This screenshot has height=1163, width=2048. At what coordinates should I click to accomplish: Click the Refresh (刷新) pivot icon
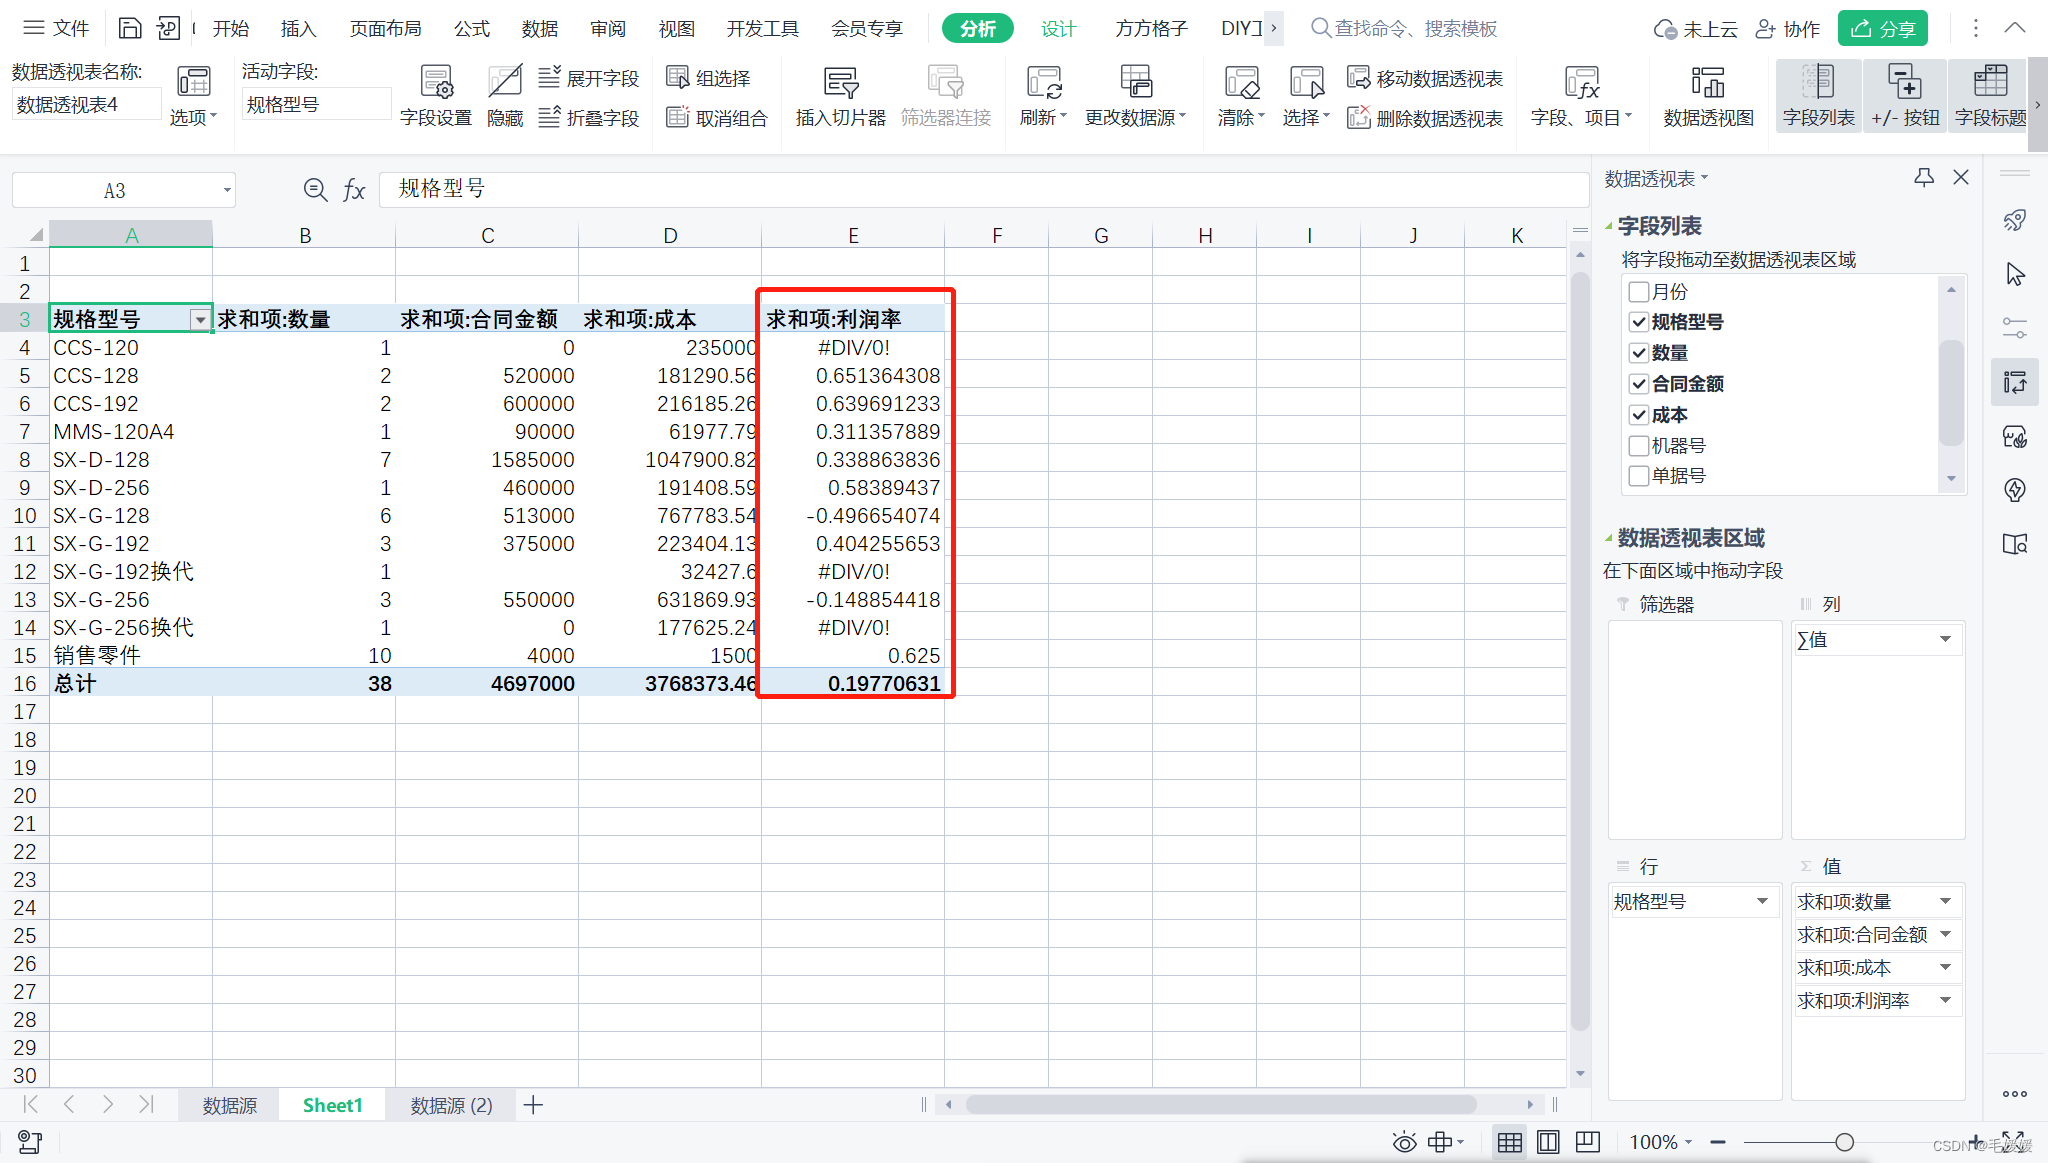click(x=1043, y=97)
